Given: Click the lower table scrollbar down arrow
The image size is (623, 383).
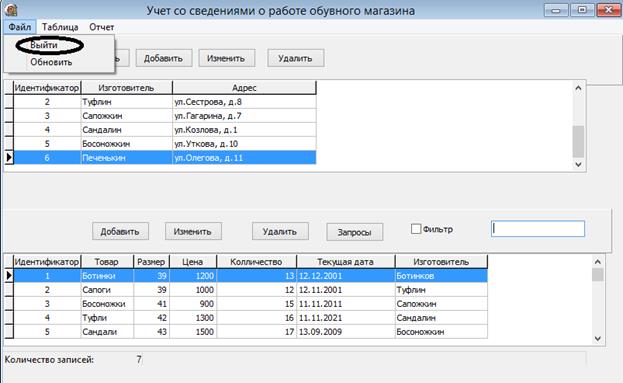Looking at the screenshot, I should pos(598,339).
